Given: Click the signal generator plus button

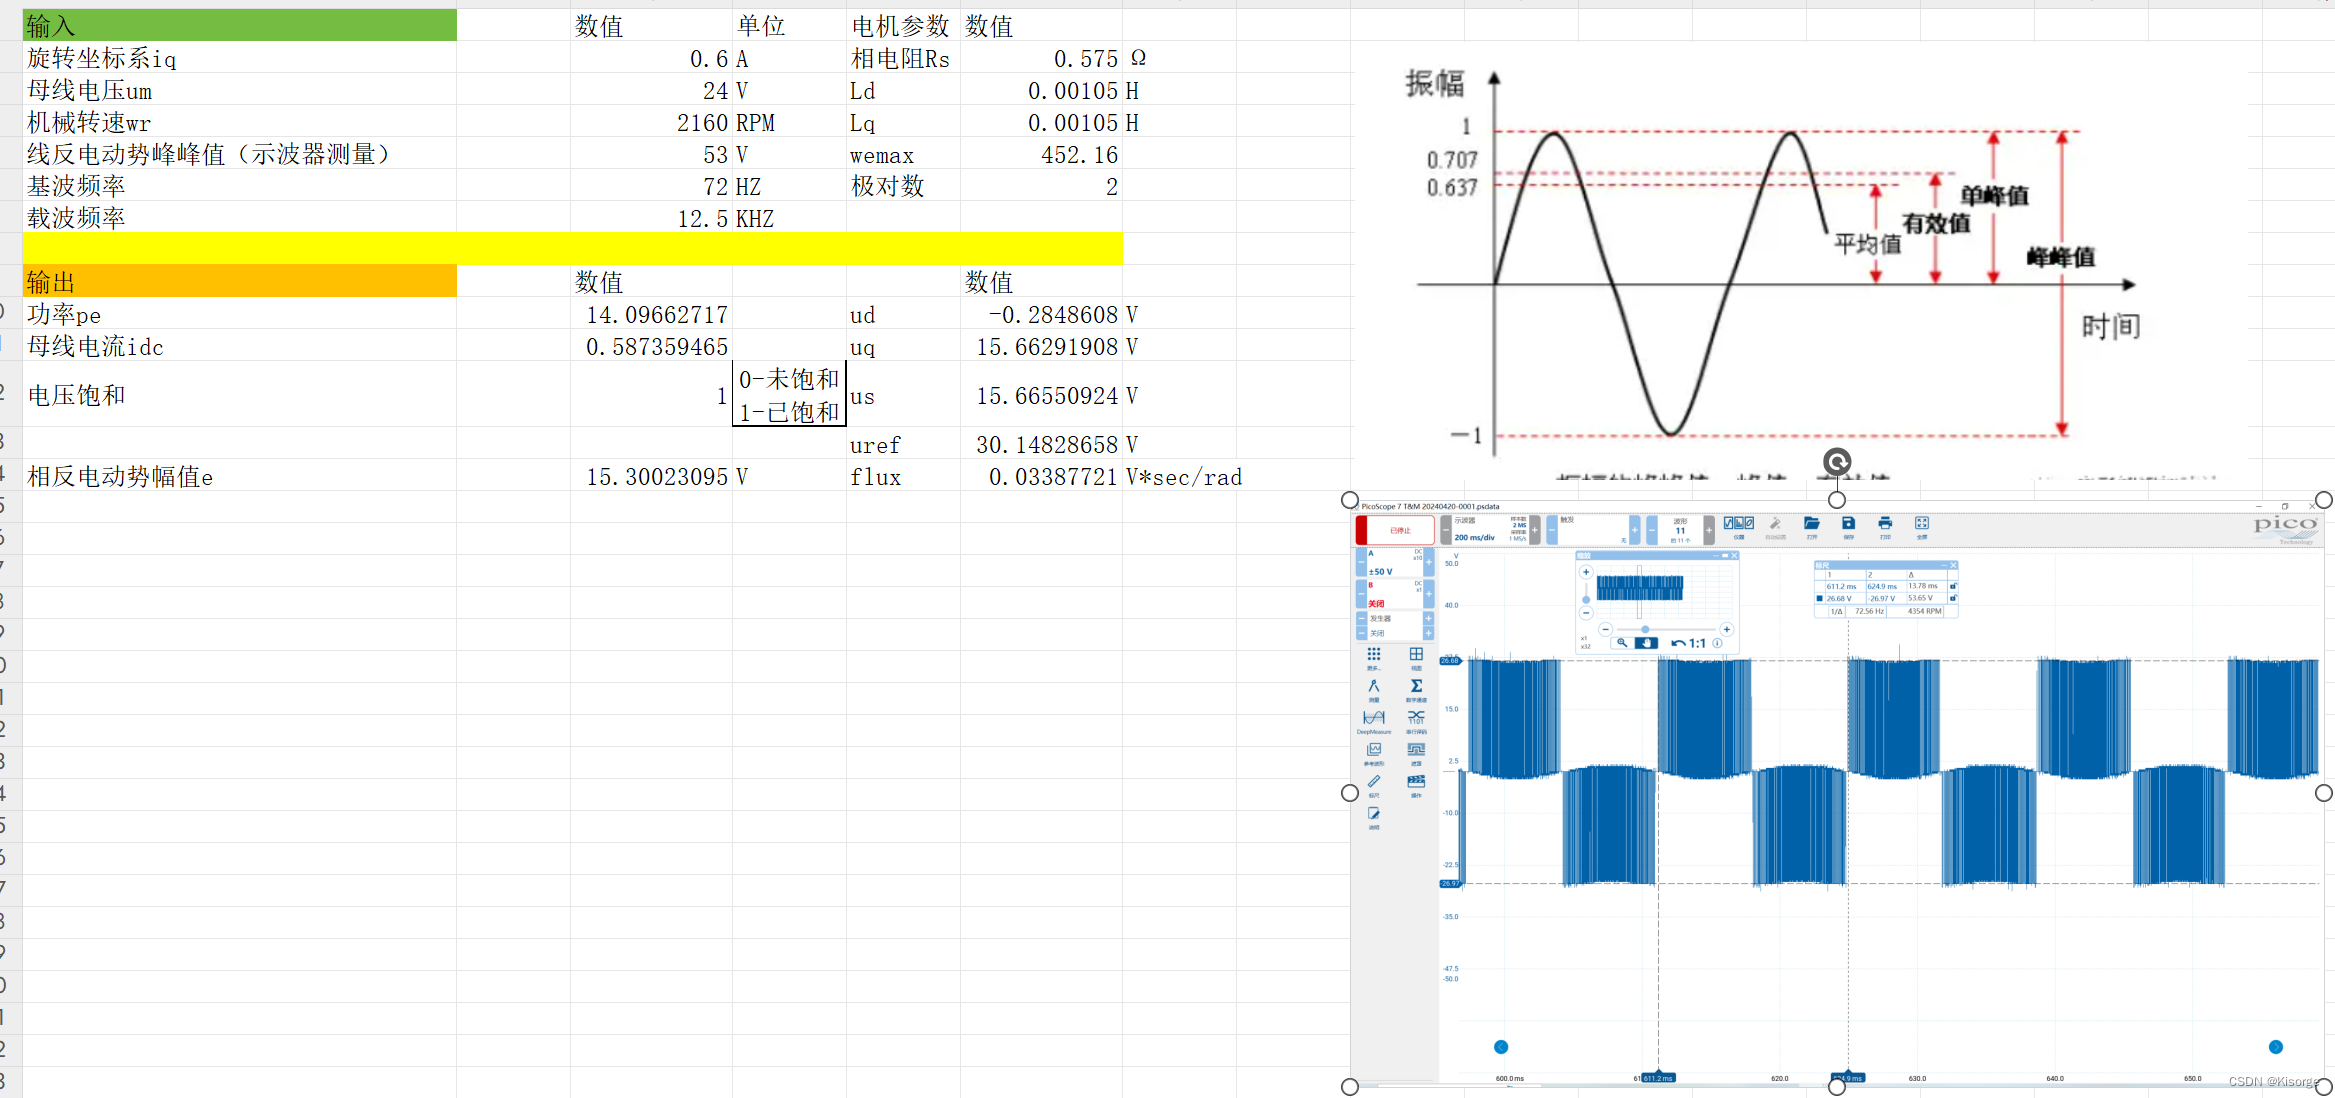Looking at the screenshot, I should point(1429,619).
